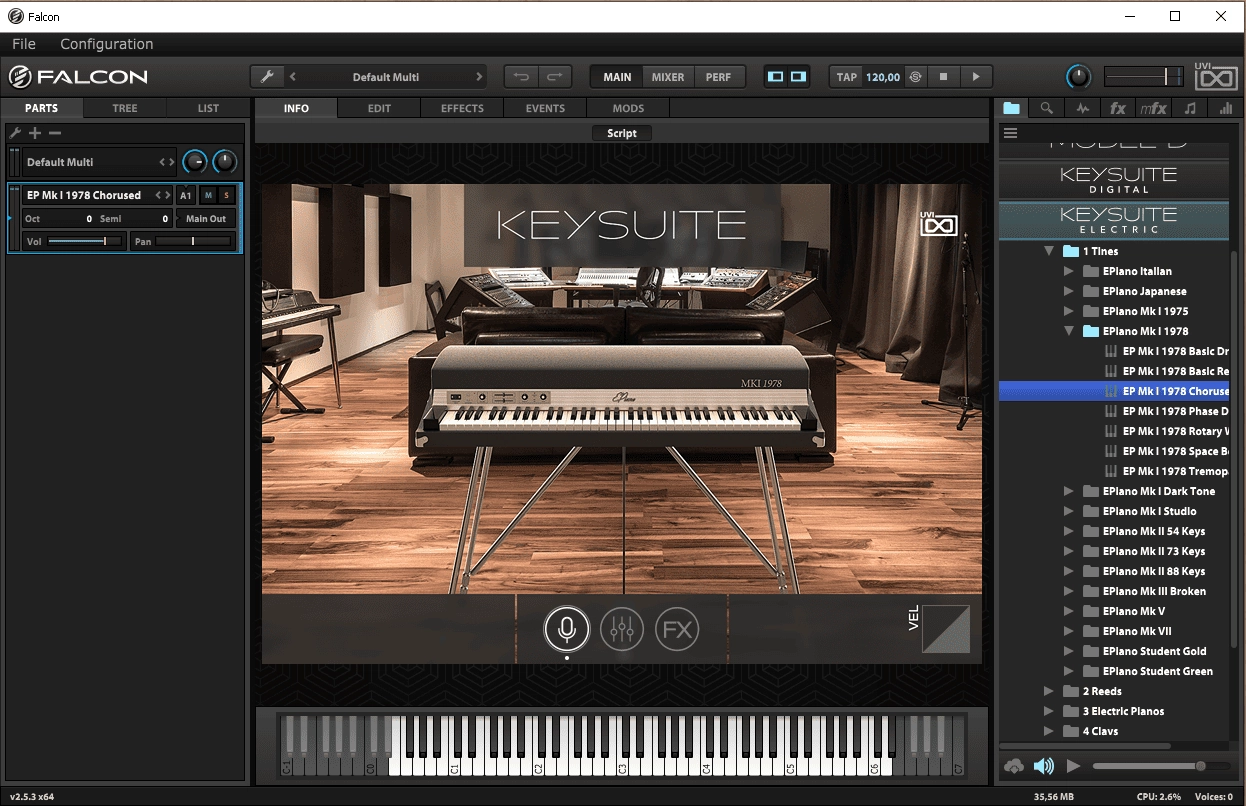
Task: Open the mixer sliders page in KeySuite
Action: click(622, 629)
